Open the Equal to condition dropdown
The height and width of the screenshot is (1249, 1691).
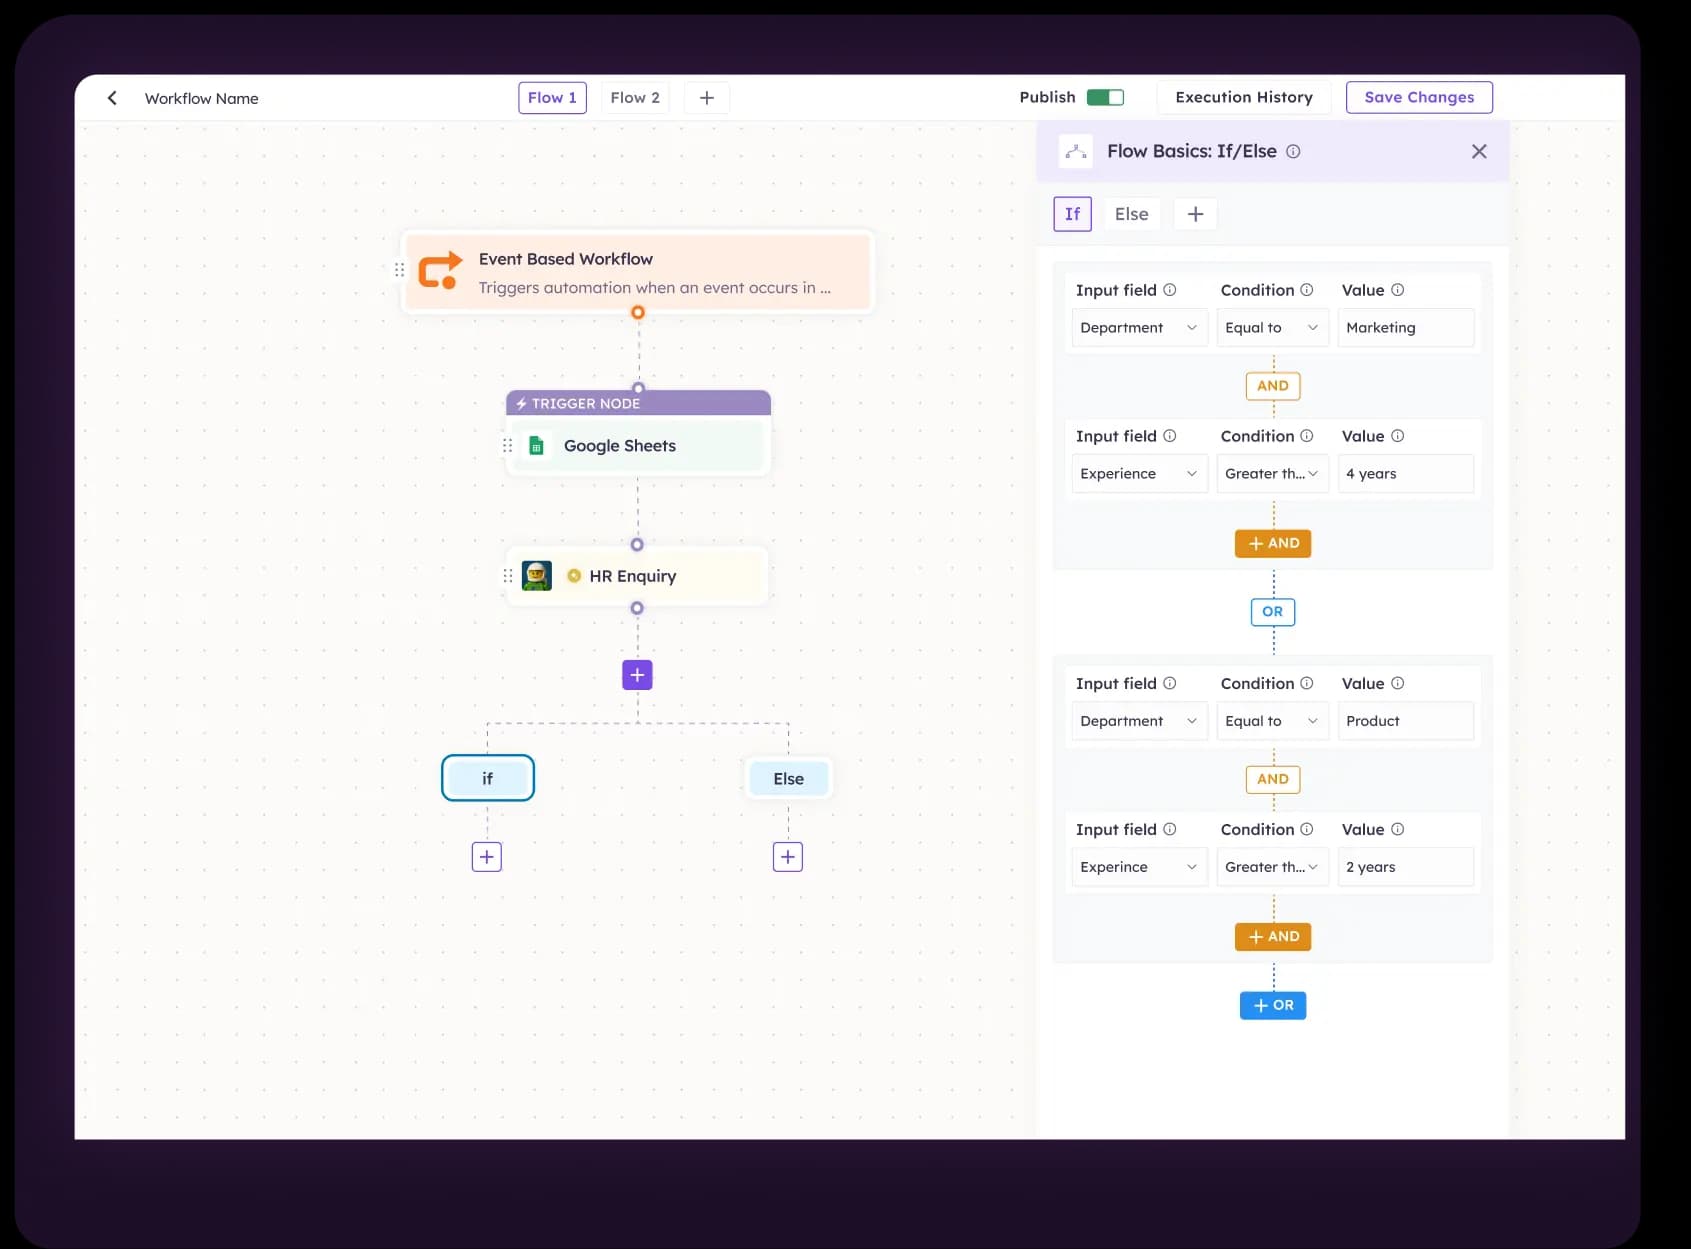click(1272, 327)
